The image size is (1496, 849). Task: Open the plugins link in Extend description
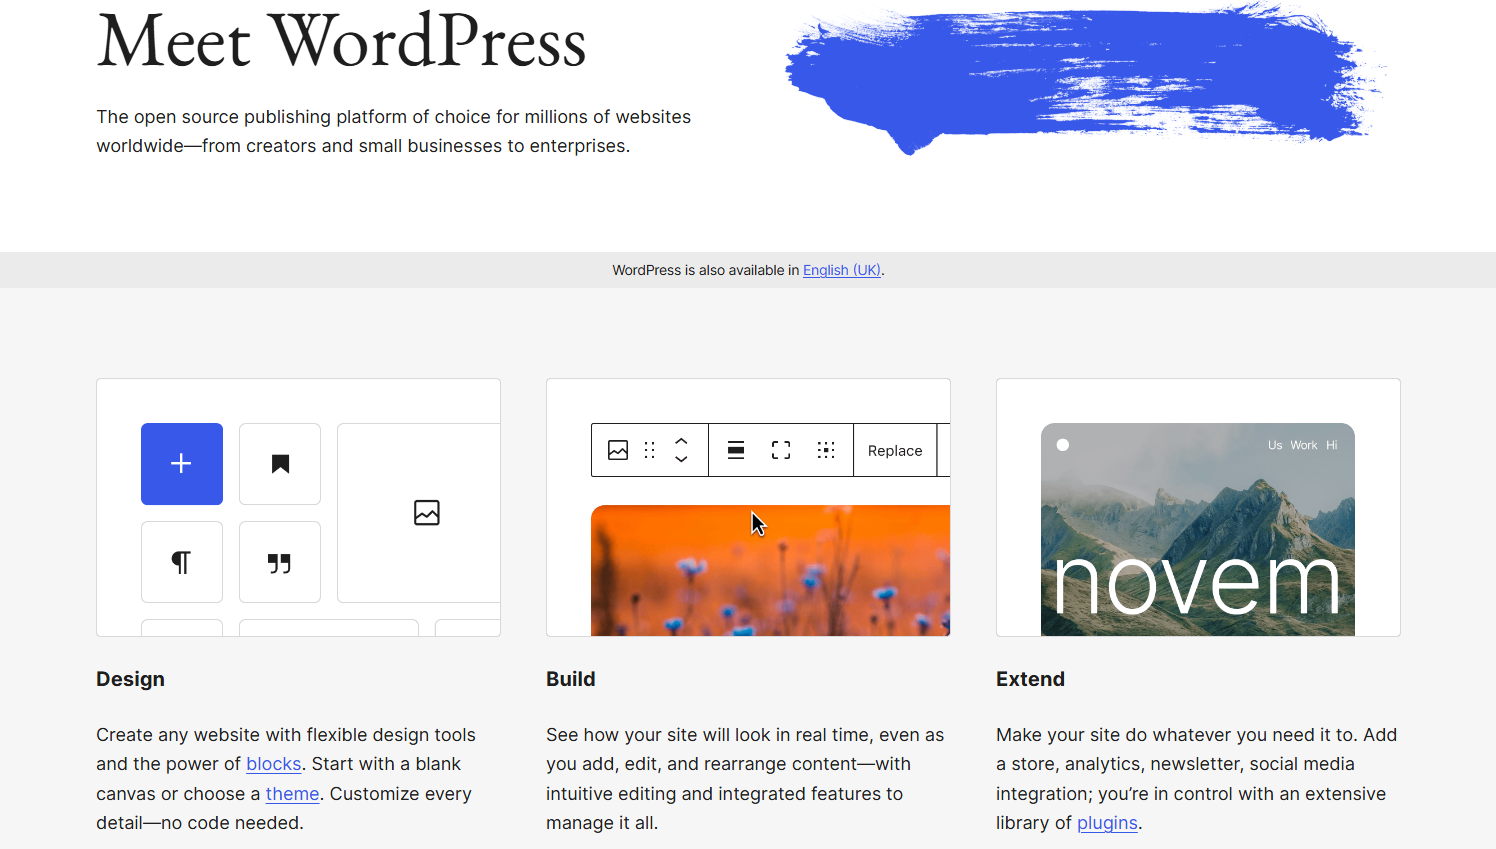coord(1107,823)
